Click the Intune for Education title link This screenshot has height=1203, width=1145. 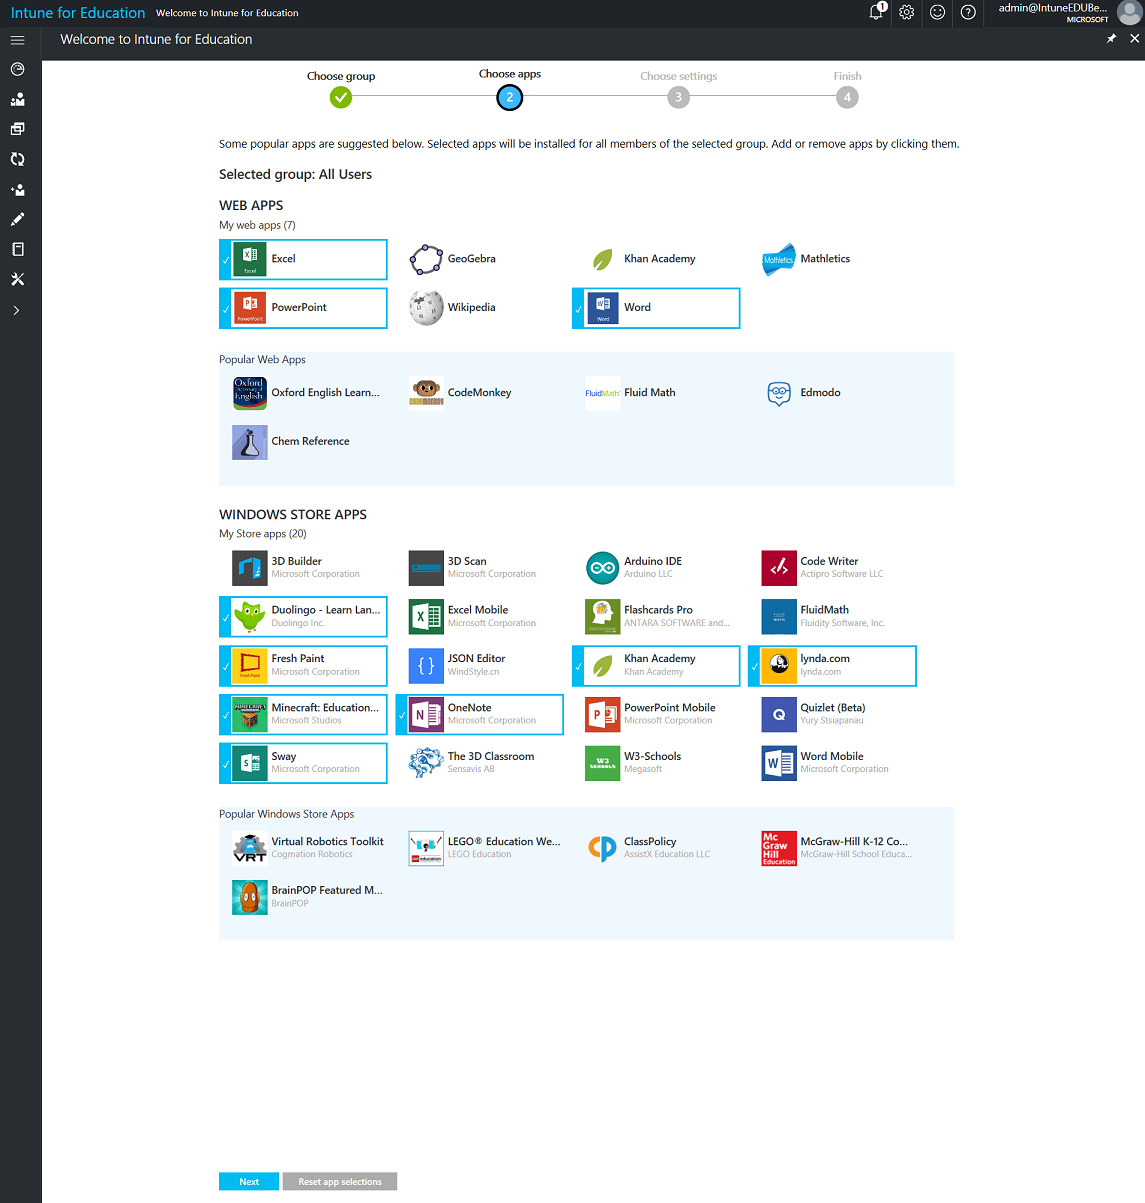coord(78,13)
